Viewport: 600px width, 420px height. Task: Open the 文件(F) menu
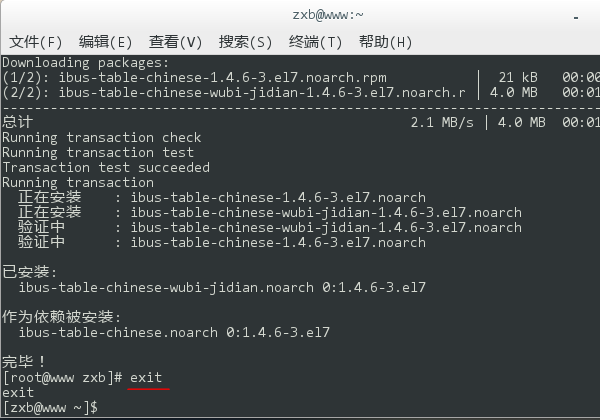35,42
